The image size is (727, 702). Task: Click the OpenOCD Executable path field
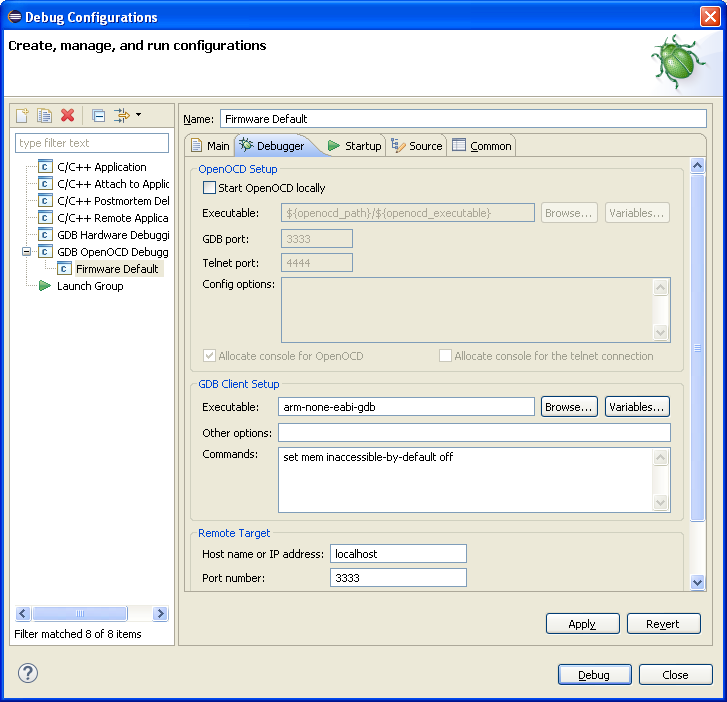pos(408,213)
